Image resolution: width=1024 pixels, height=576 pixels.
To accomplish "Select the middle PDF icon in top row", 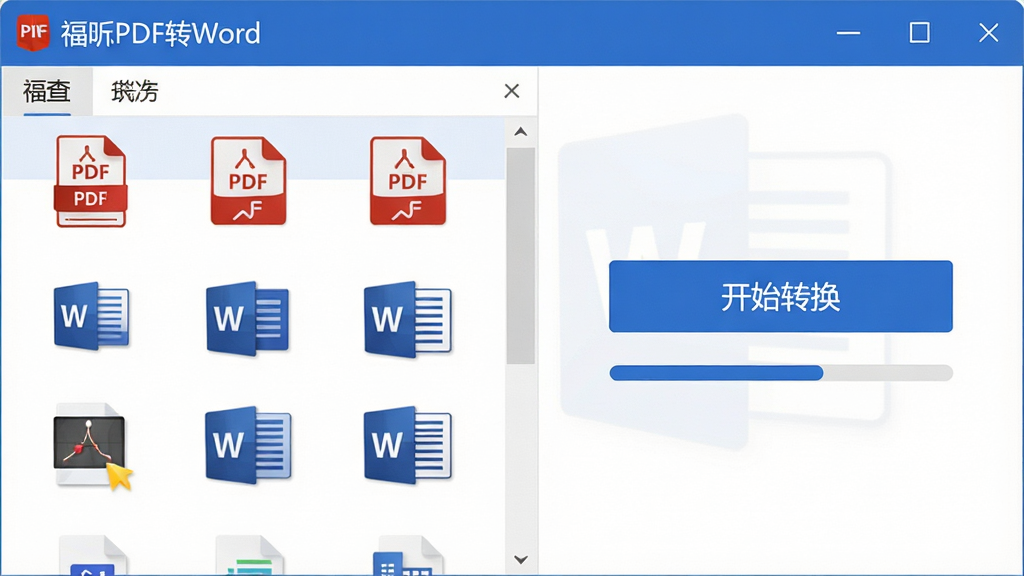I will coord(248,181).
